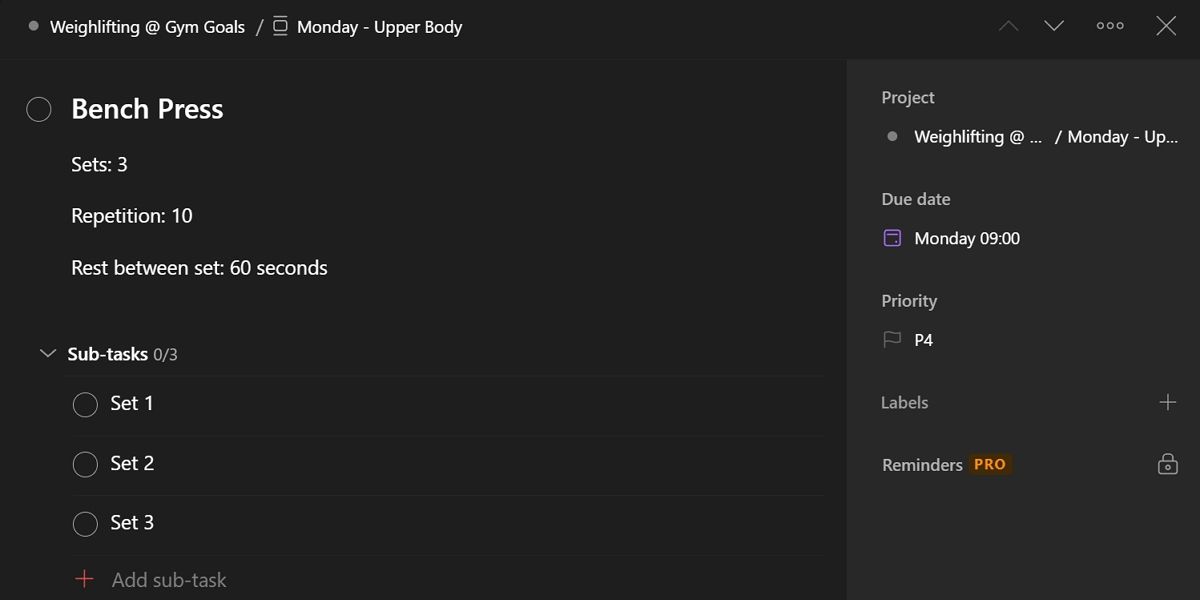Click the Add sub-task field
Viewport: 1200px width, 600px height.
(x=170, y=579)
